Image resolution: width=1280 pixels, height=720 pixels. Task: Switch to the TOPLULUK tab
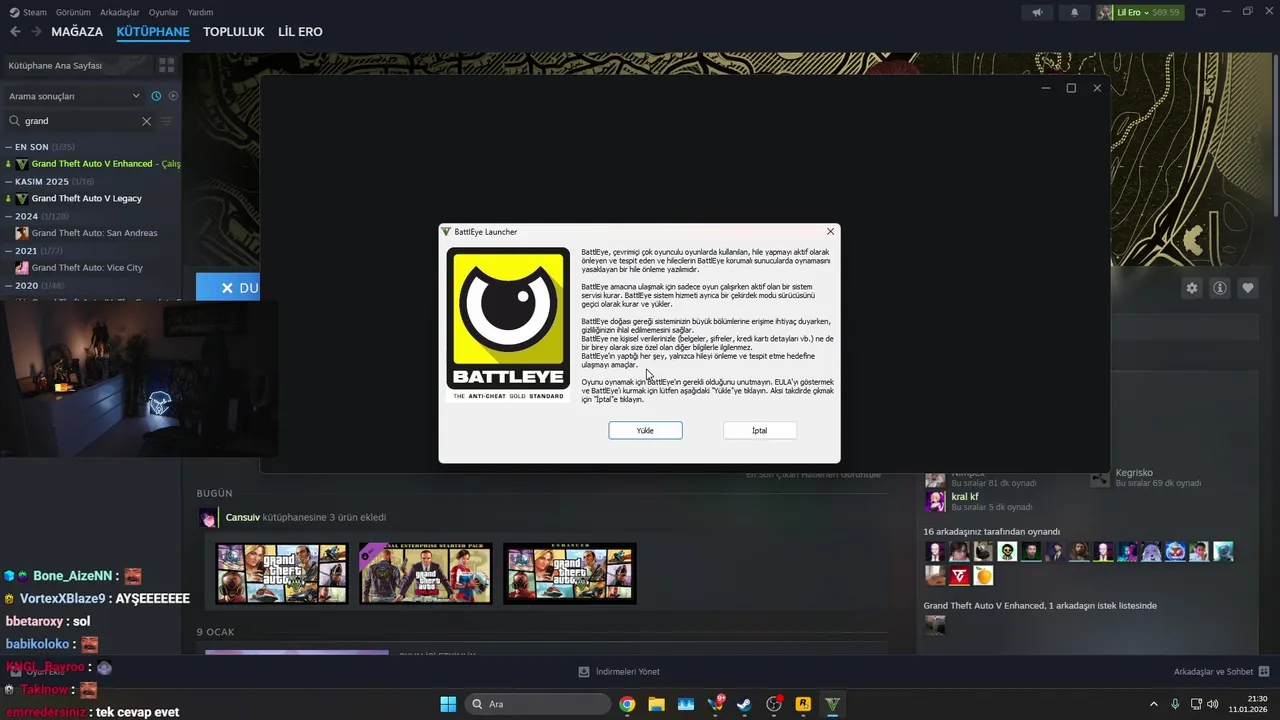pos(233,32)
